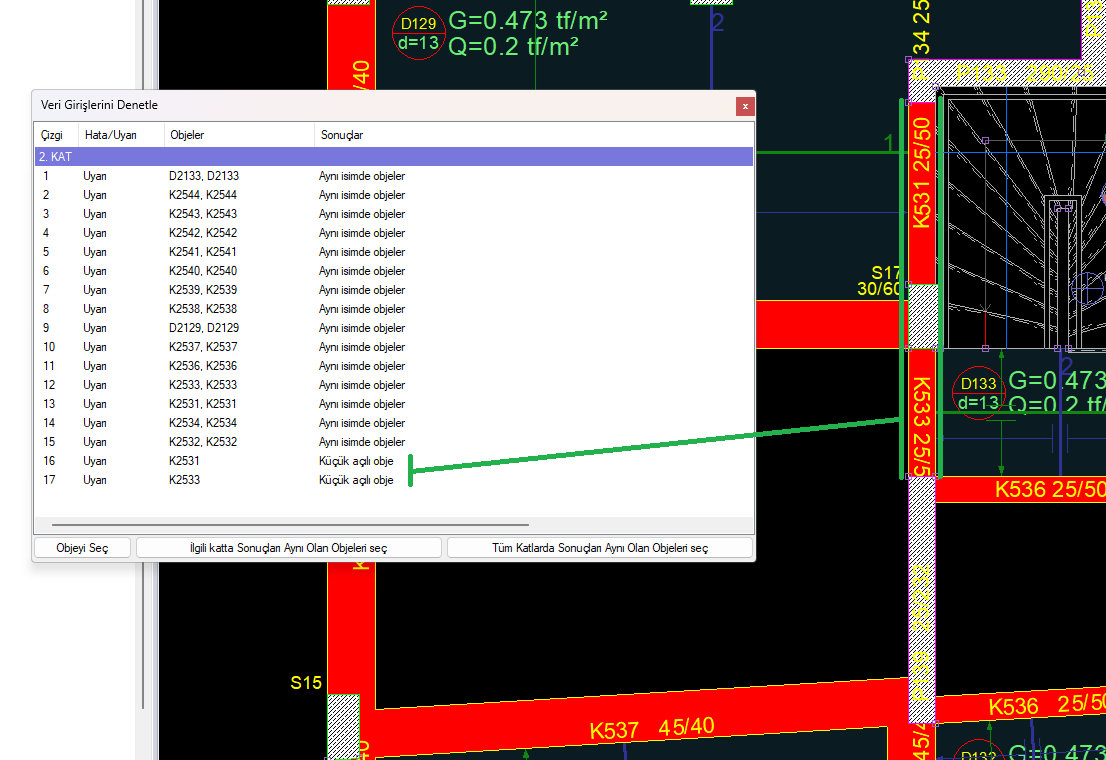Select row 2 with K2544, K2544

[394, 195]
